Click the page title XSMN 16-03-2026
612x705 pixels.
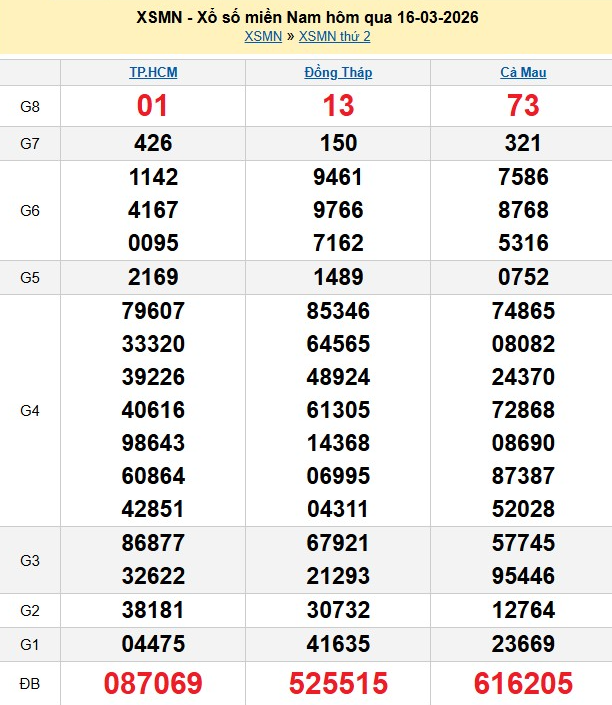(x=306, y=17)
